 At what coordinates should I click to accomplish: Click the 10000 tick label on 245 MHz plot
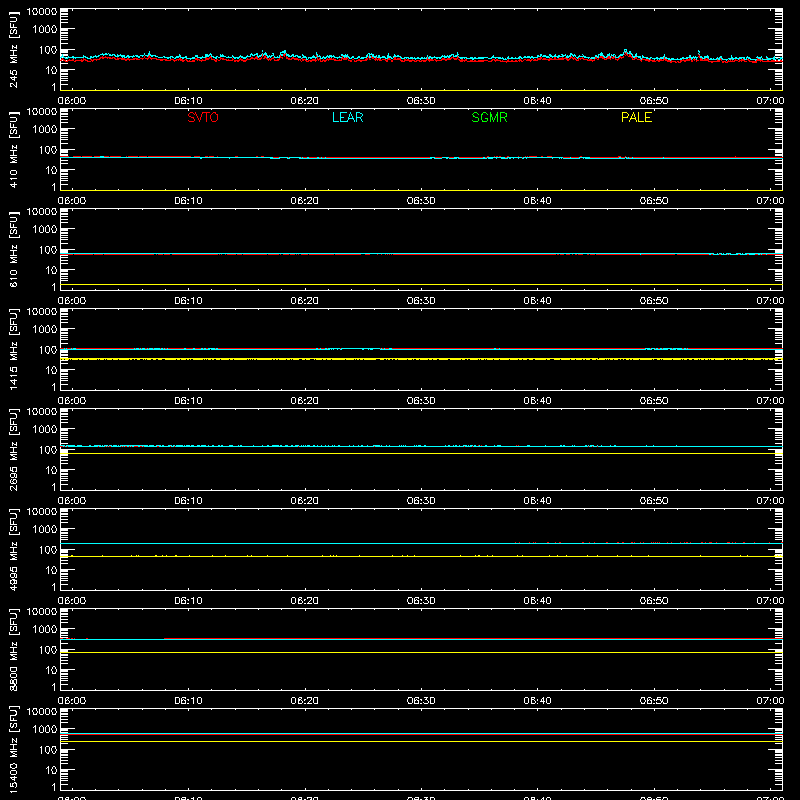pos(42,12)
